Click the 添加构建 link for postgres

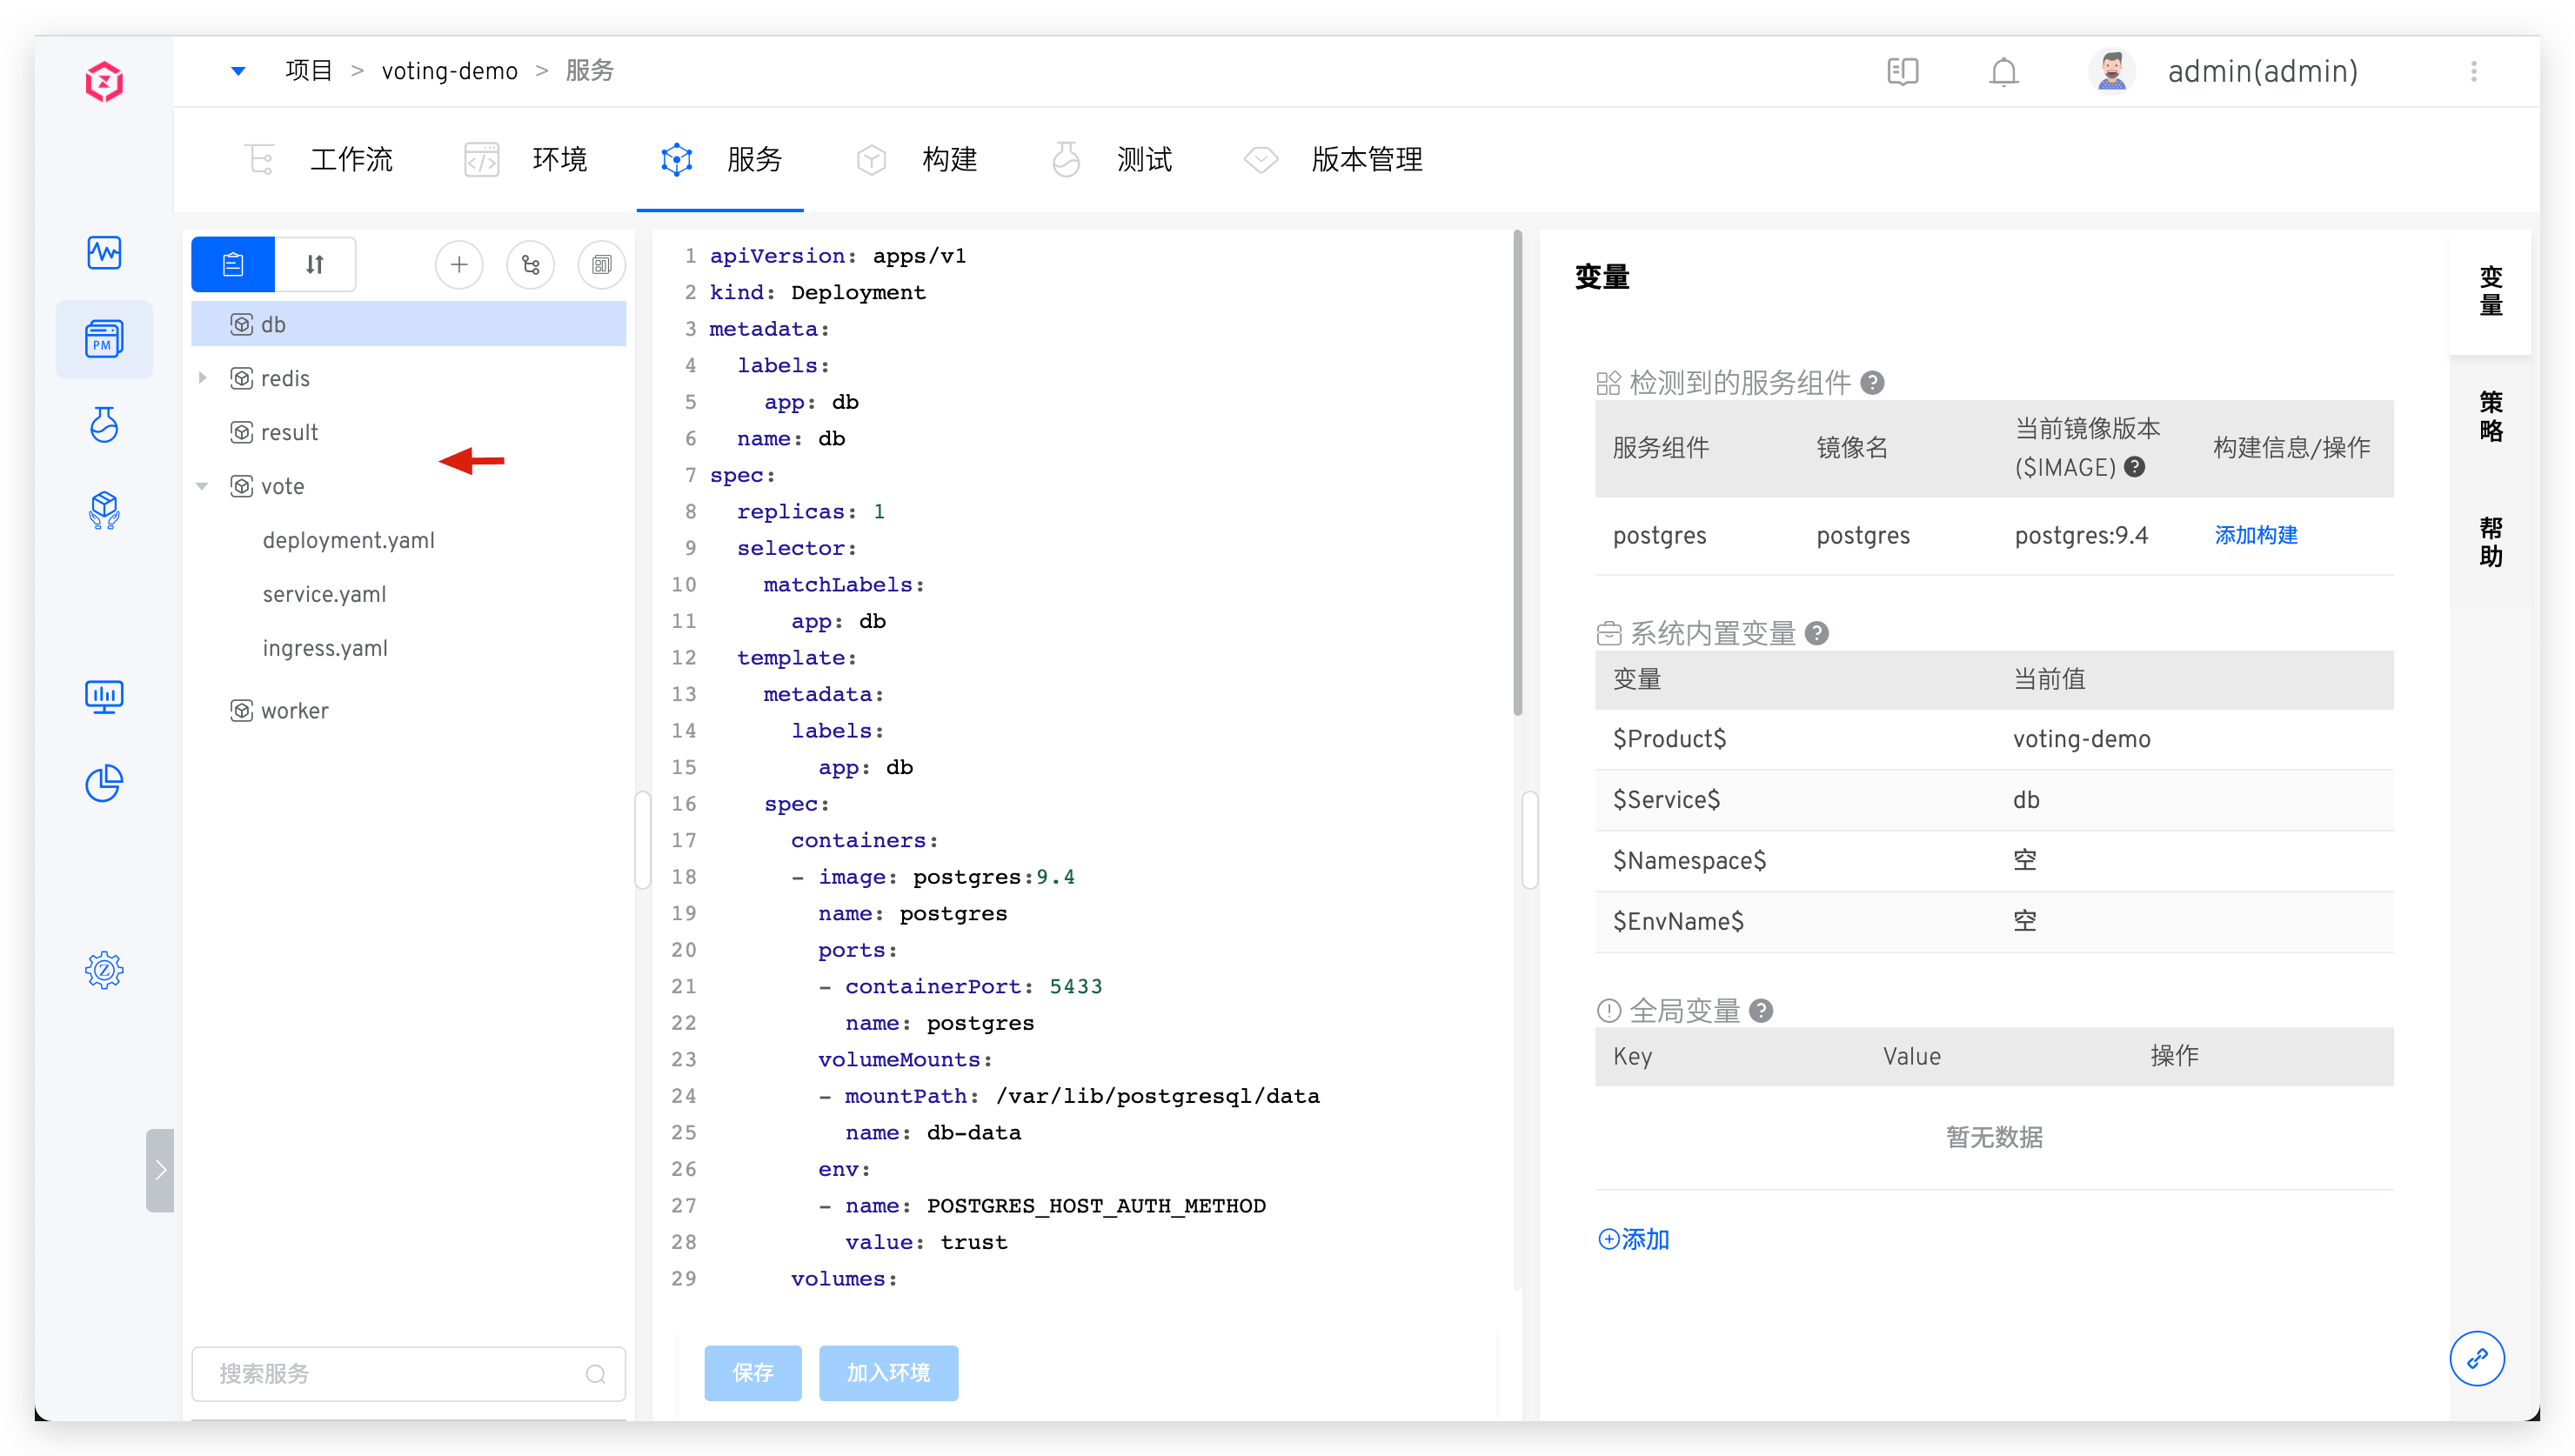(x=2256, y=535)
